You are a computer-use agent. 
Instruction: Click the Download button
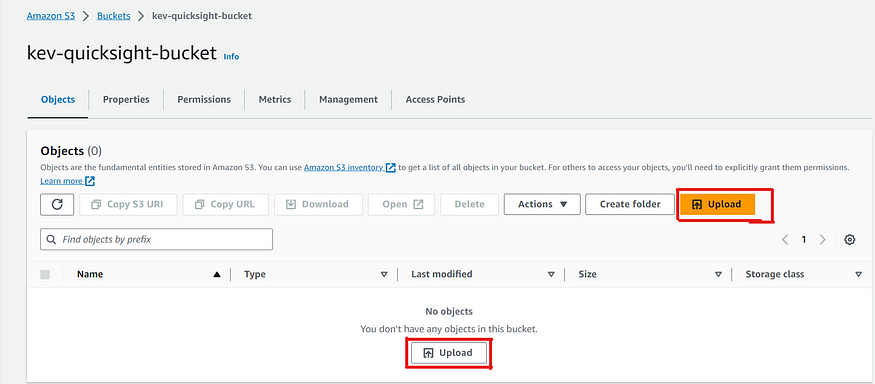(318, 204)
